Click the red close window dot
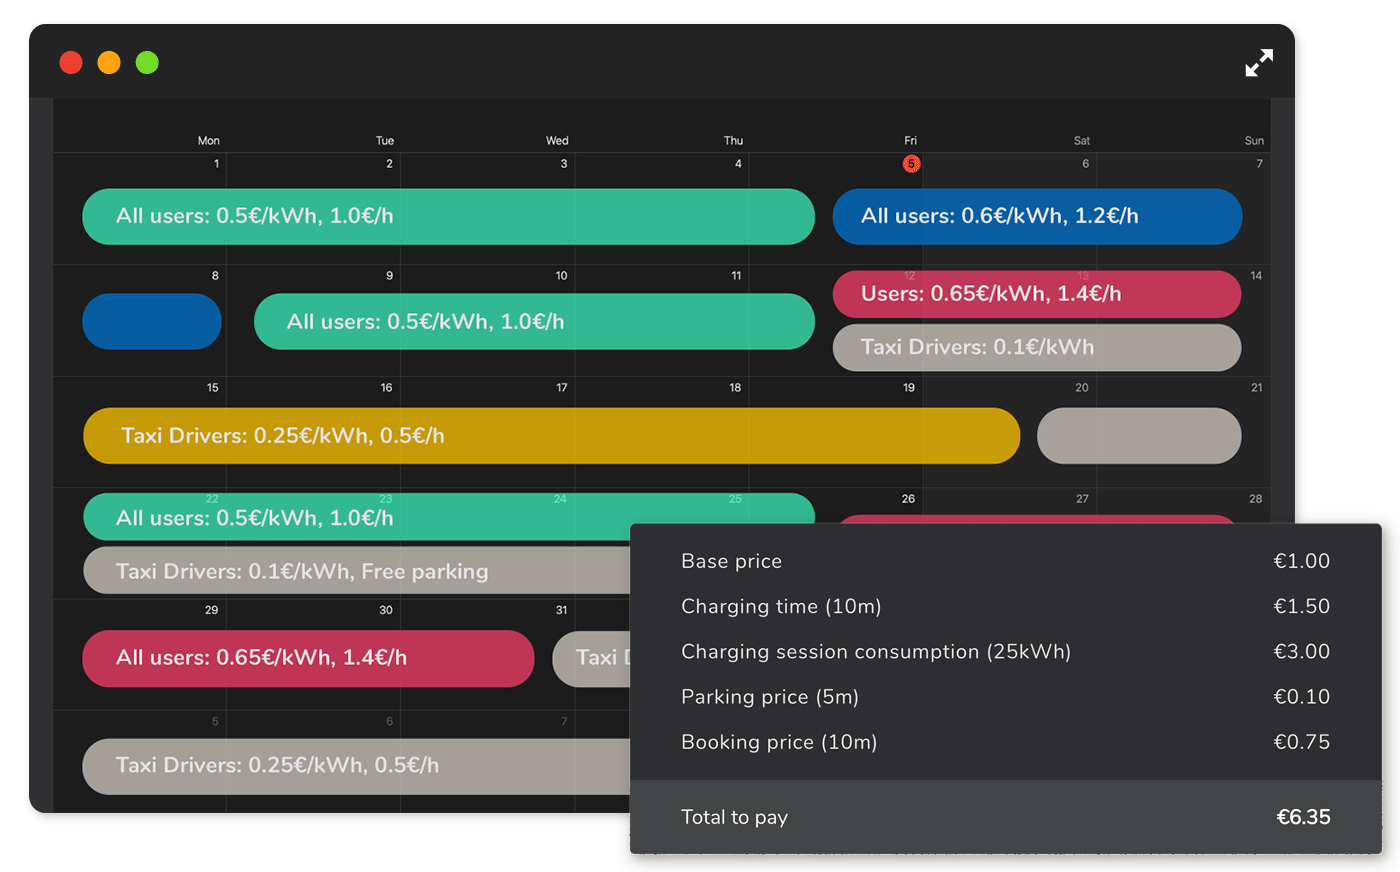This screenshot has height=872, width=1400. coord(71,63)
